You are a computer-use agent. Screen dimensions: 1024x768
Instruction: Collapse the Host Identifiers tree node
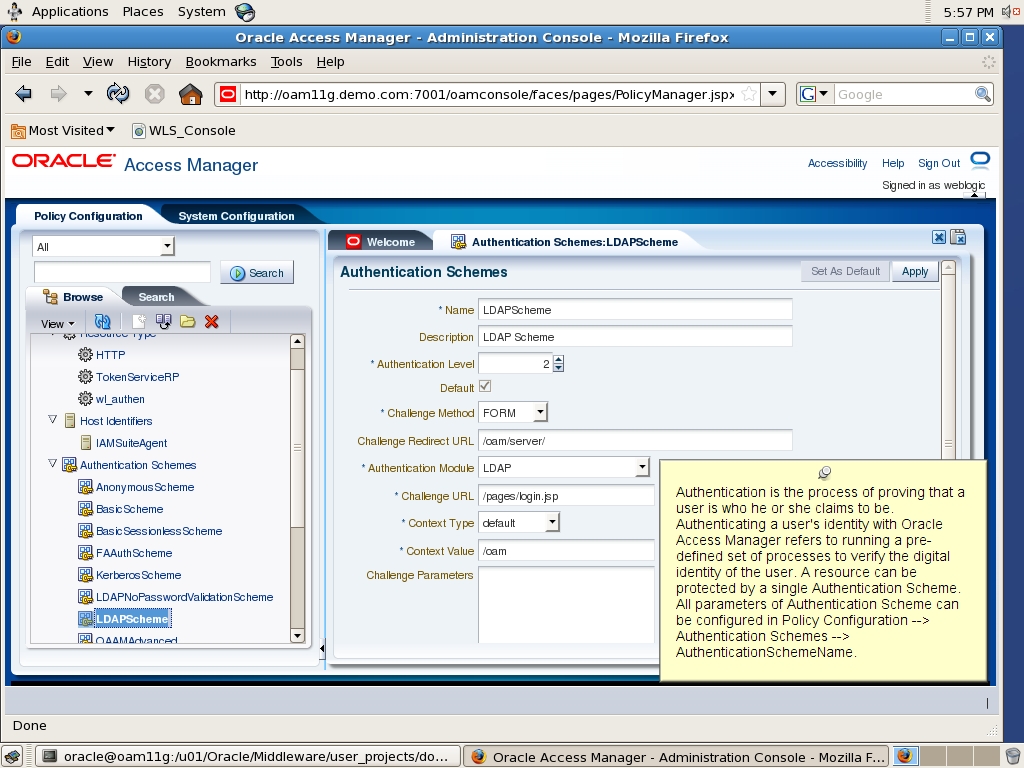coord(52,420)
